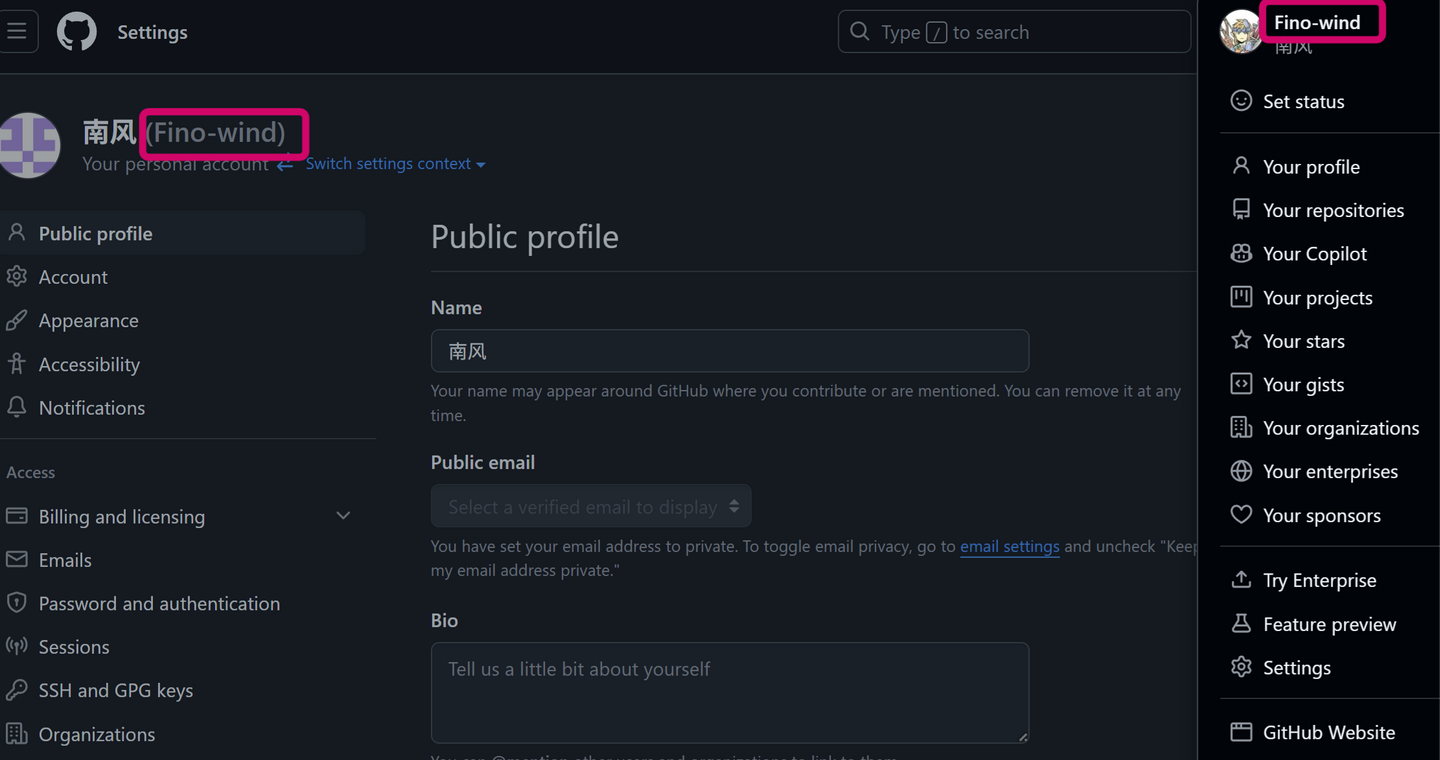Click the Fino-wind username in the user menu

point(1317,22)
